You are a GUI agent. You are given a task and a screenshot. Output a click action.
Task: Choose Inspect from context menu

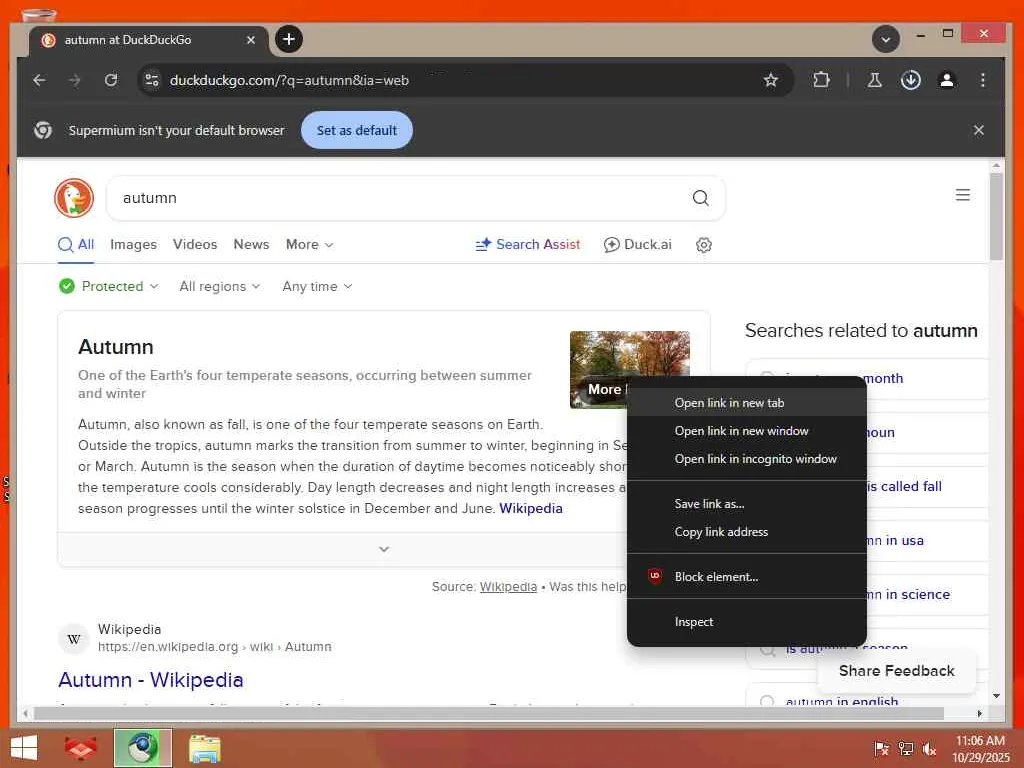(x=746, y=622)
